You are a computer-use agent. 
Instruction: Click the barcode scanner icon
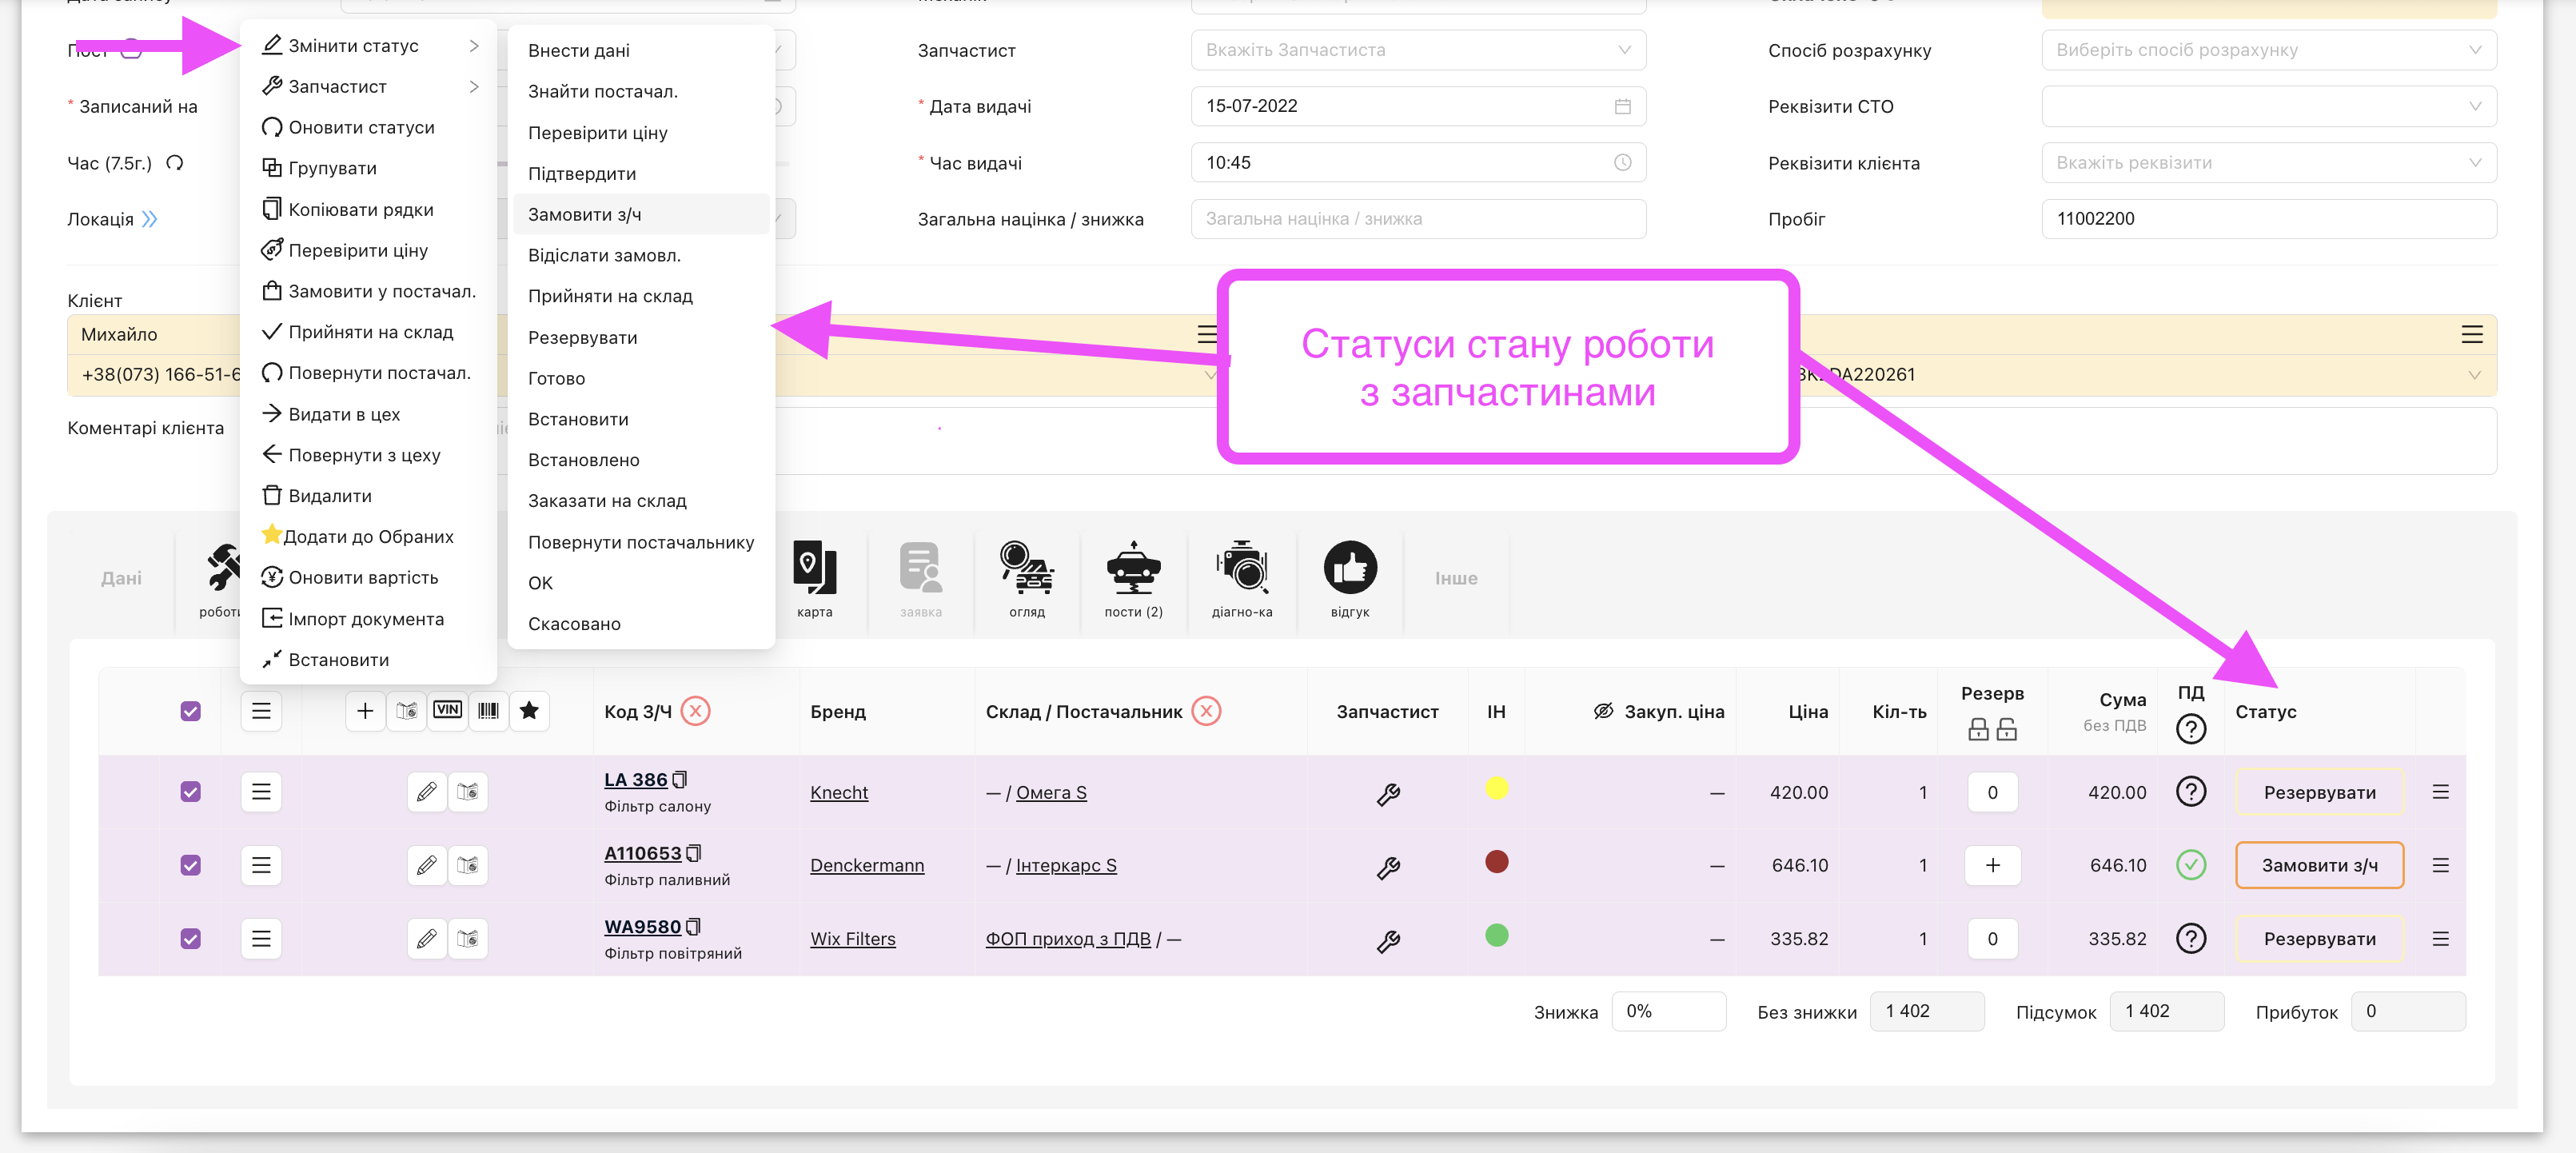[x=488, y=710]
